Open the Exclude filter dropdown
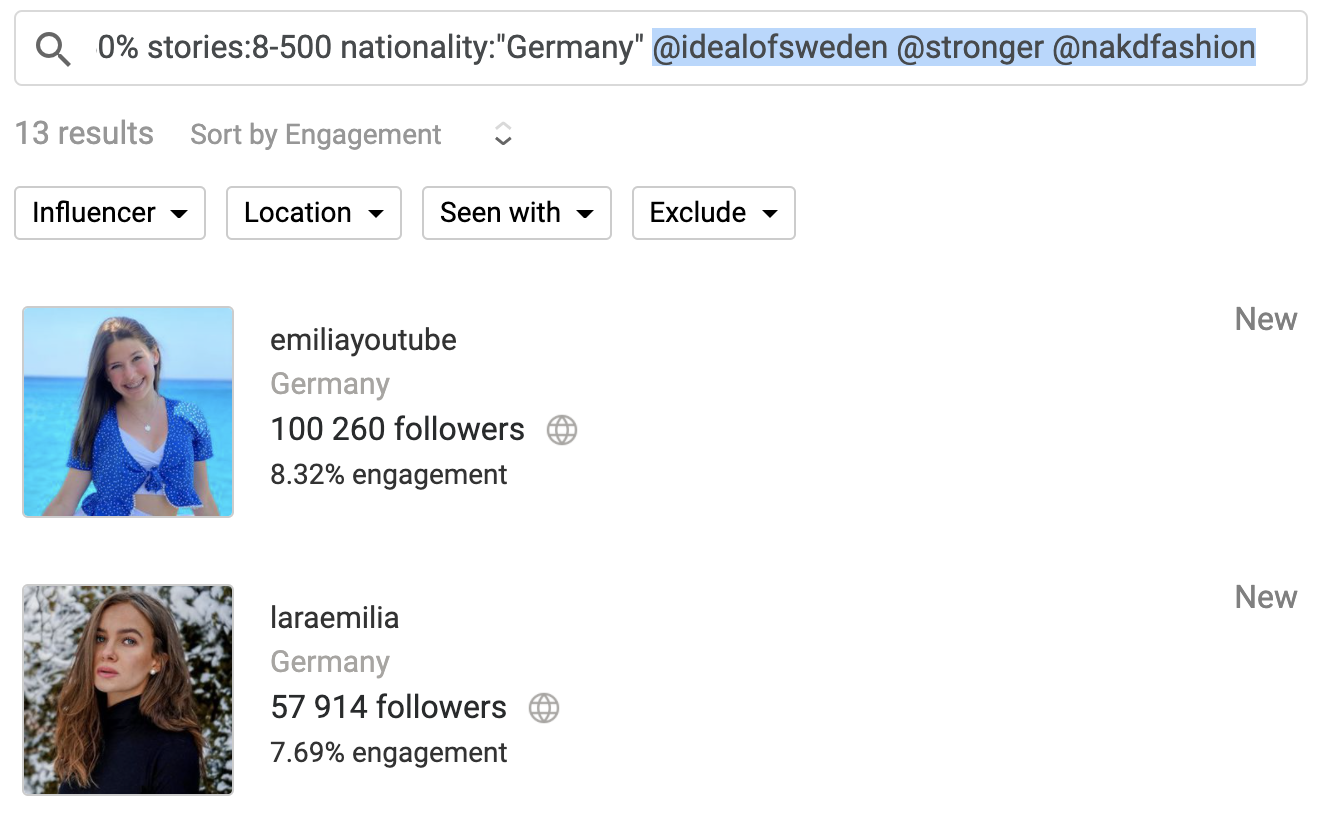The height and width of the screenshot is (820, 1328). [714, 212]
